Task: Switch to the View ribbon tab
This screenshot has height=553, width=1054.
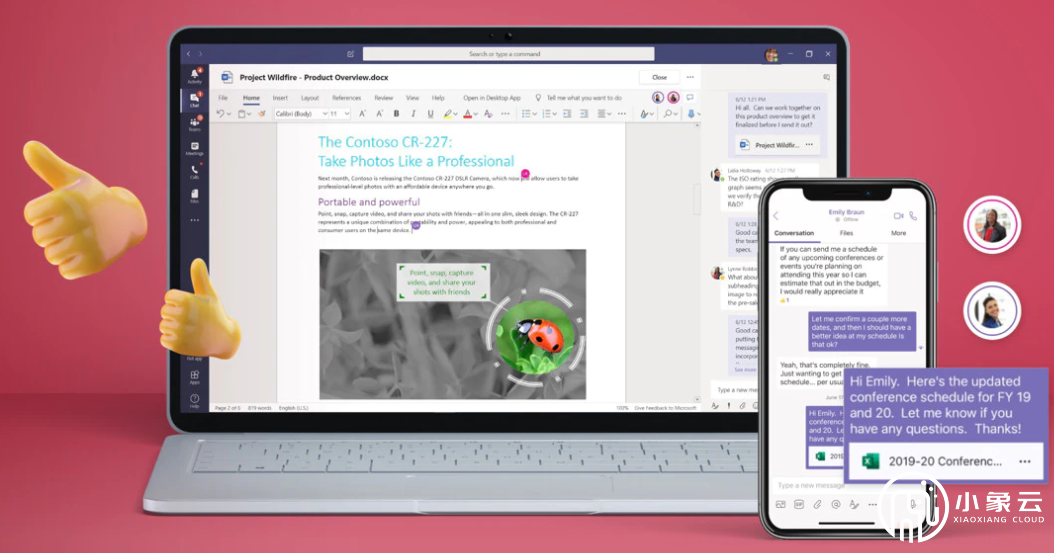Action: (413, 97)
